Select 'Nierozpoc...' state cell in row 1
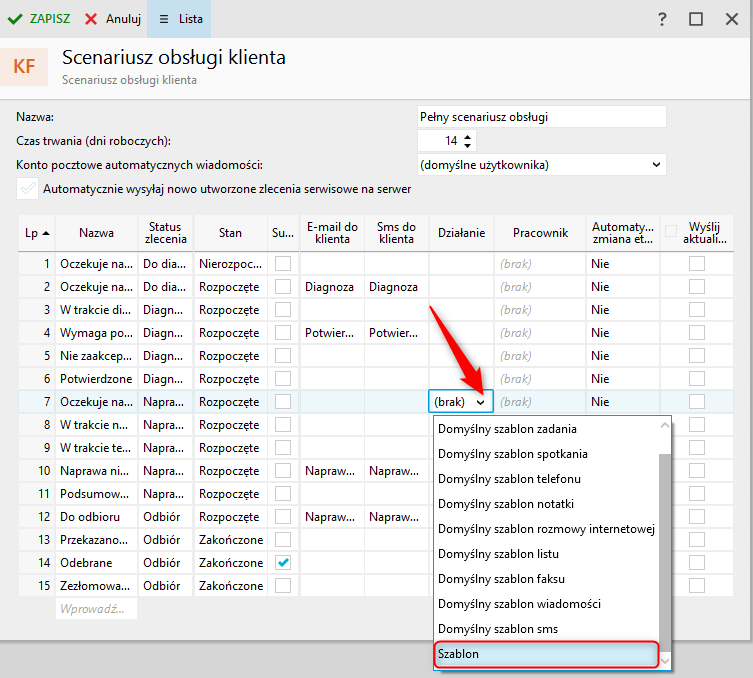 (230, 264)
